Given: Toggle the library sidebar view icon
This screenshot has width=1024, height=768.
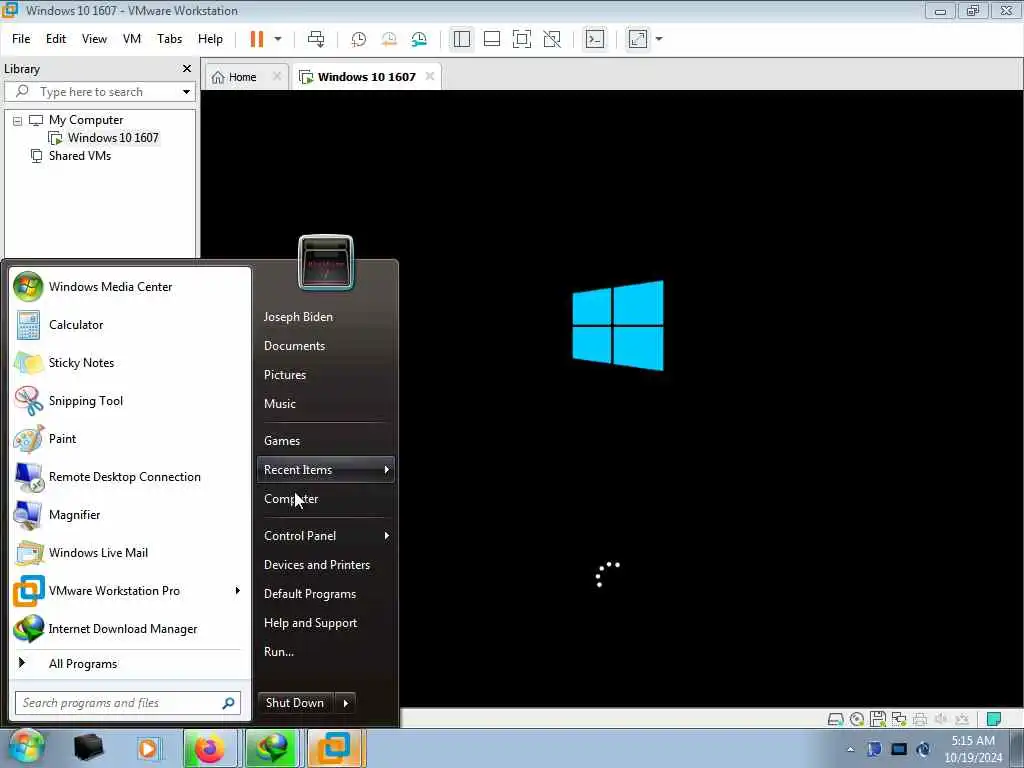Looking at the screenshot, I should pos(462,39).
